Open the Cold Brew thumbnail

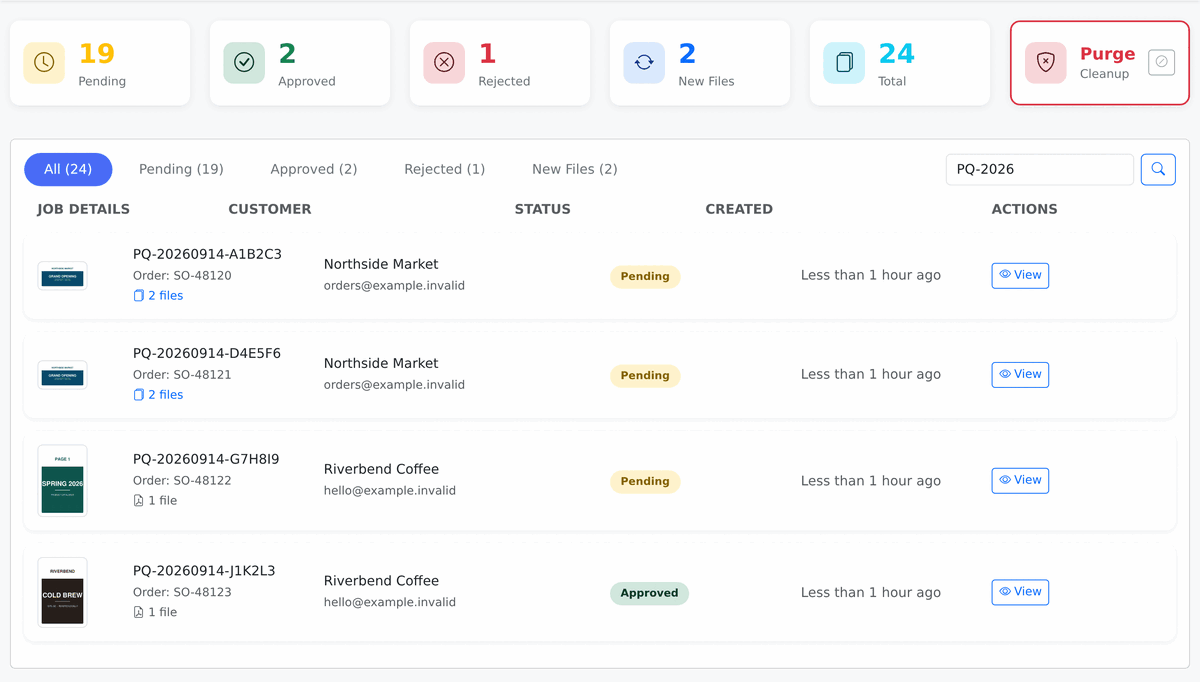[x=62, y=592]
